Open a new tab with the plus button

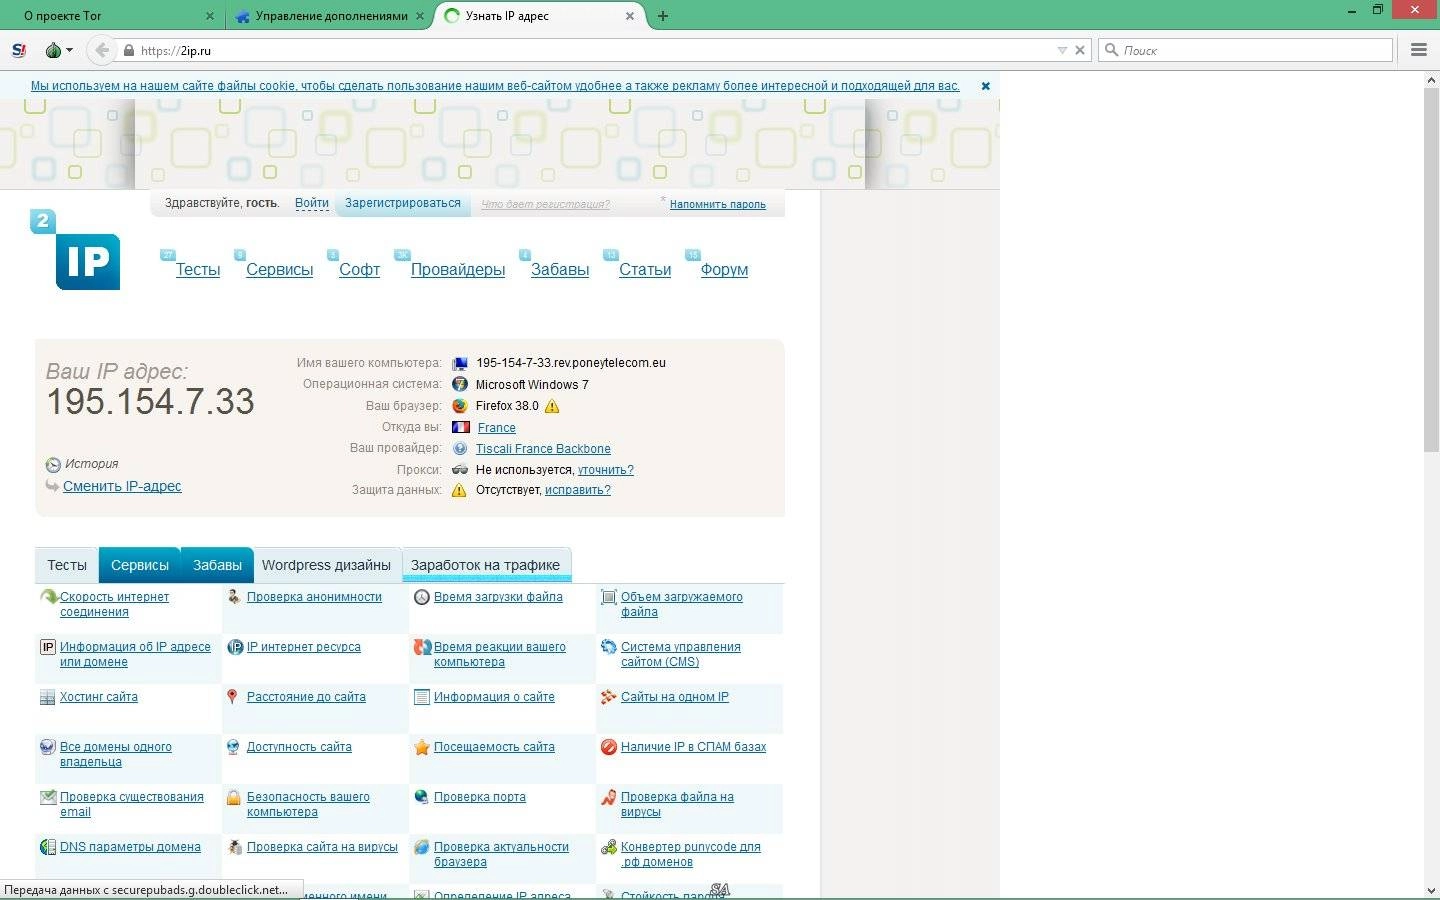pyautogui.click(x=663, y=16)
